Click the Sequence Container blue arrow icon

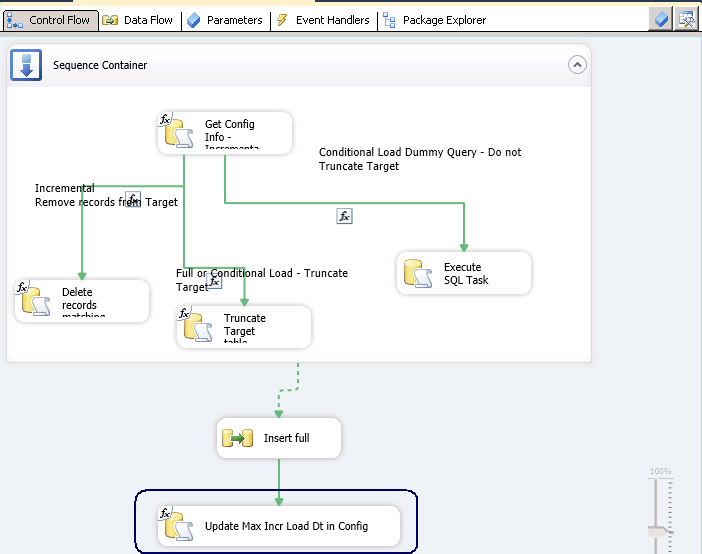tap(26, 65)
